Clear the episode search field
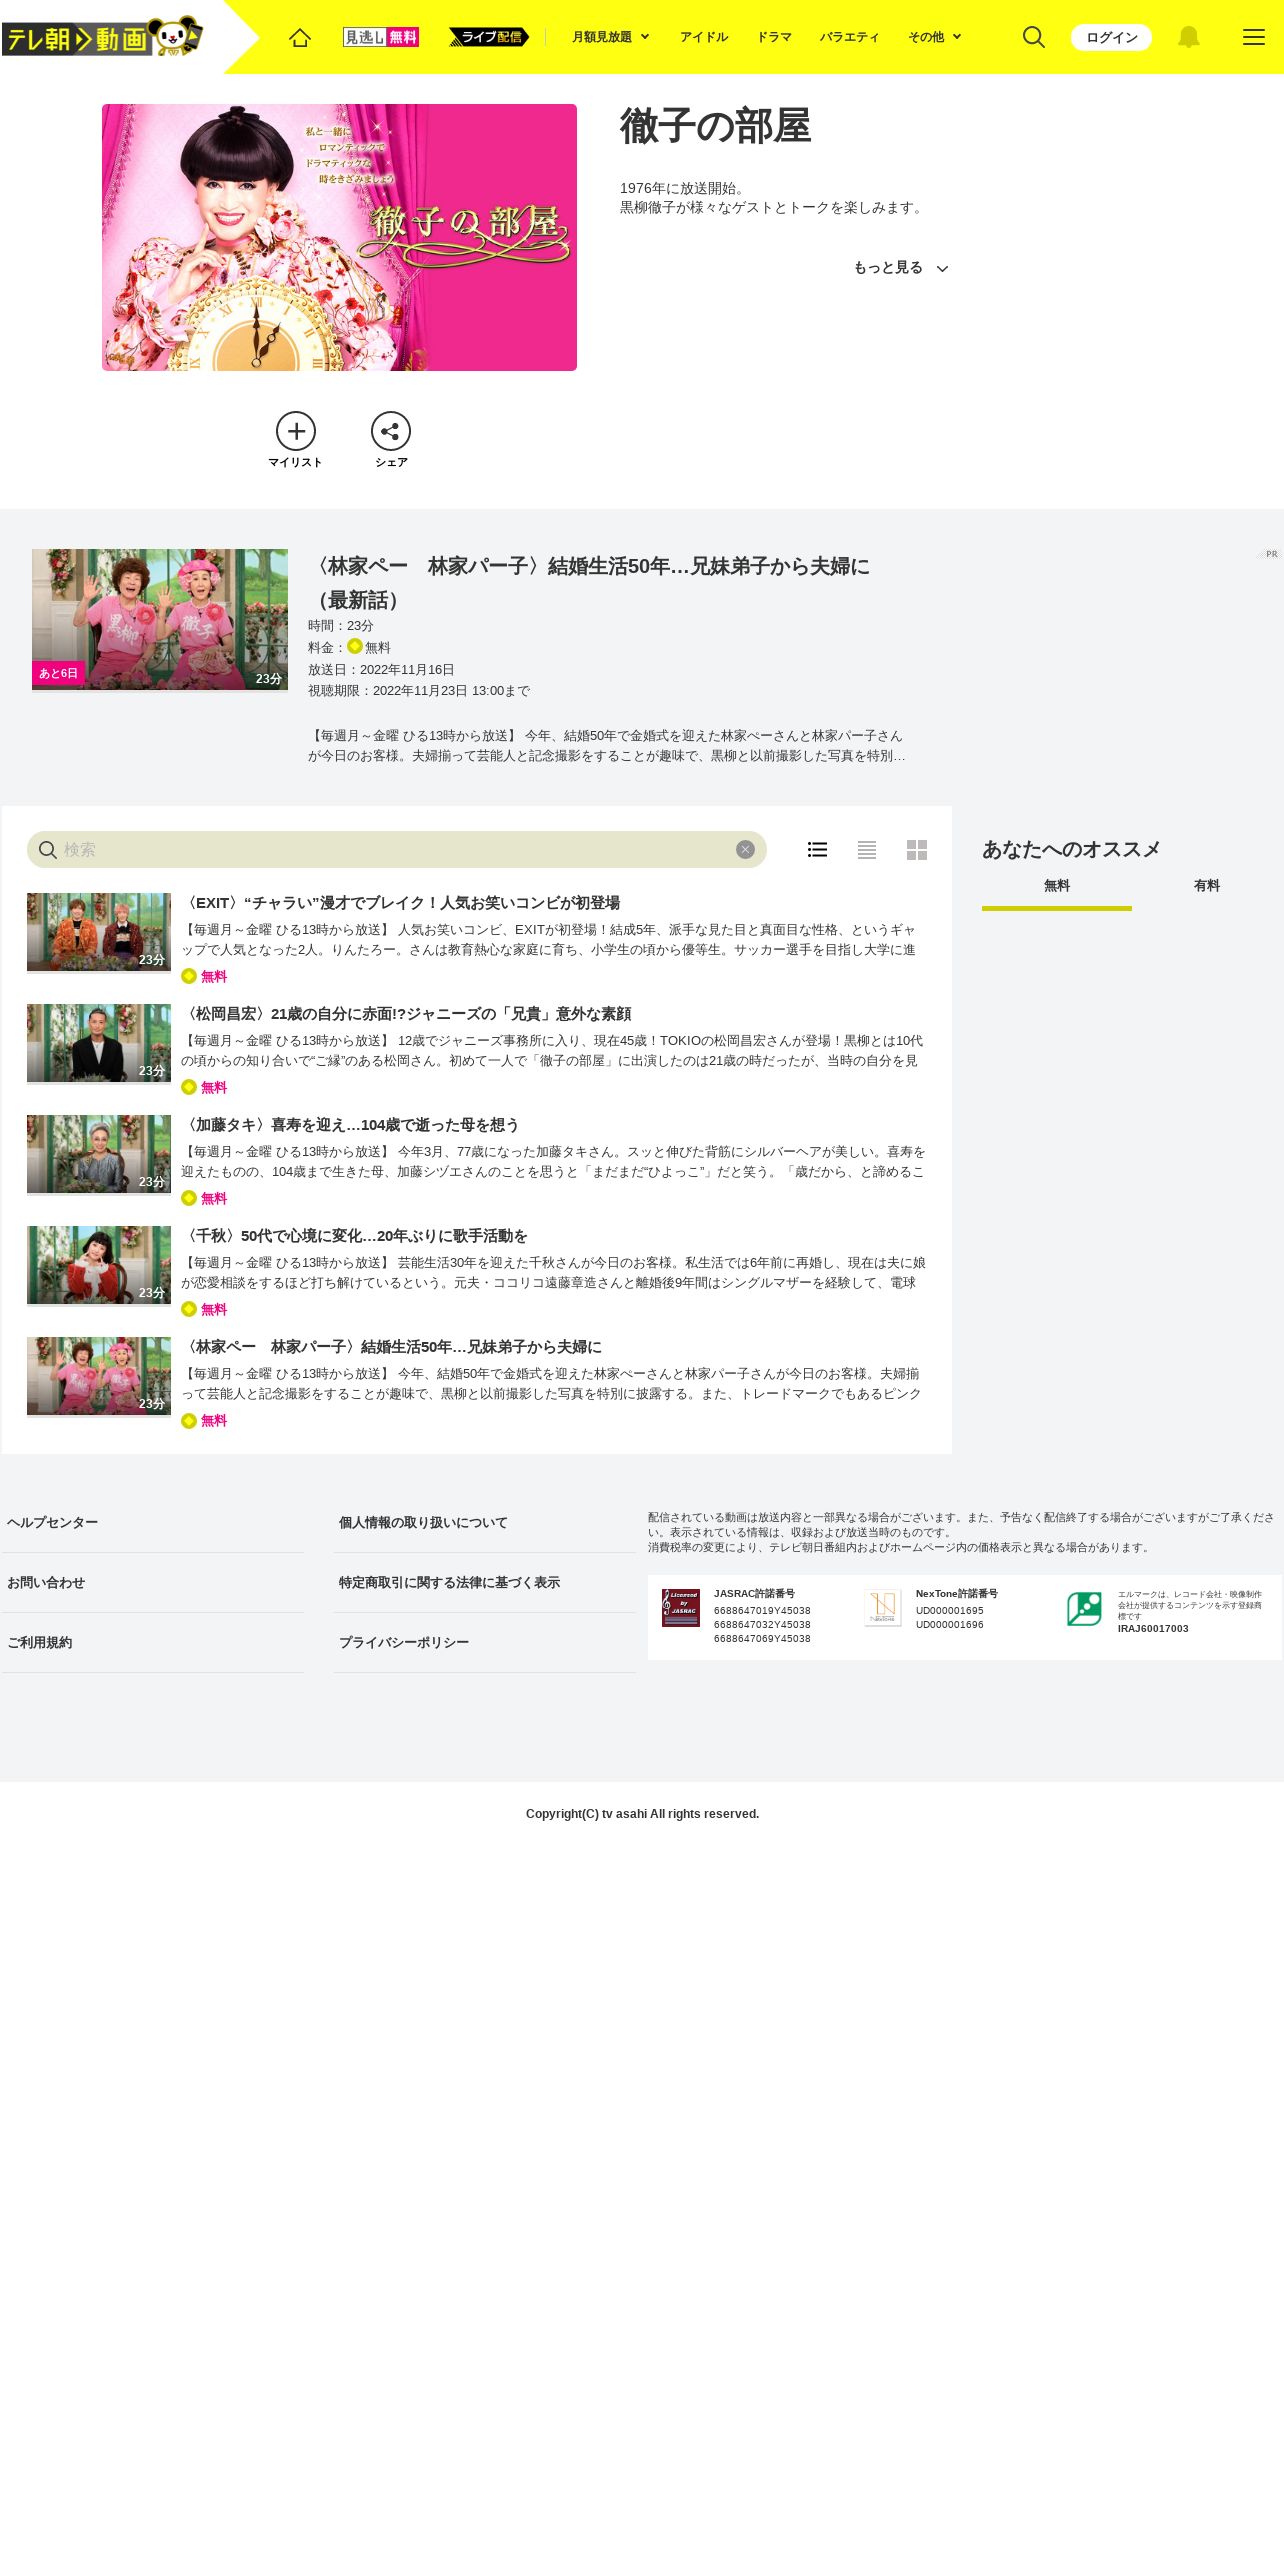This screenshot has height=2568, width=1284. pos(745,850)
